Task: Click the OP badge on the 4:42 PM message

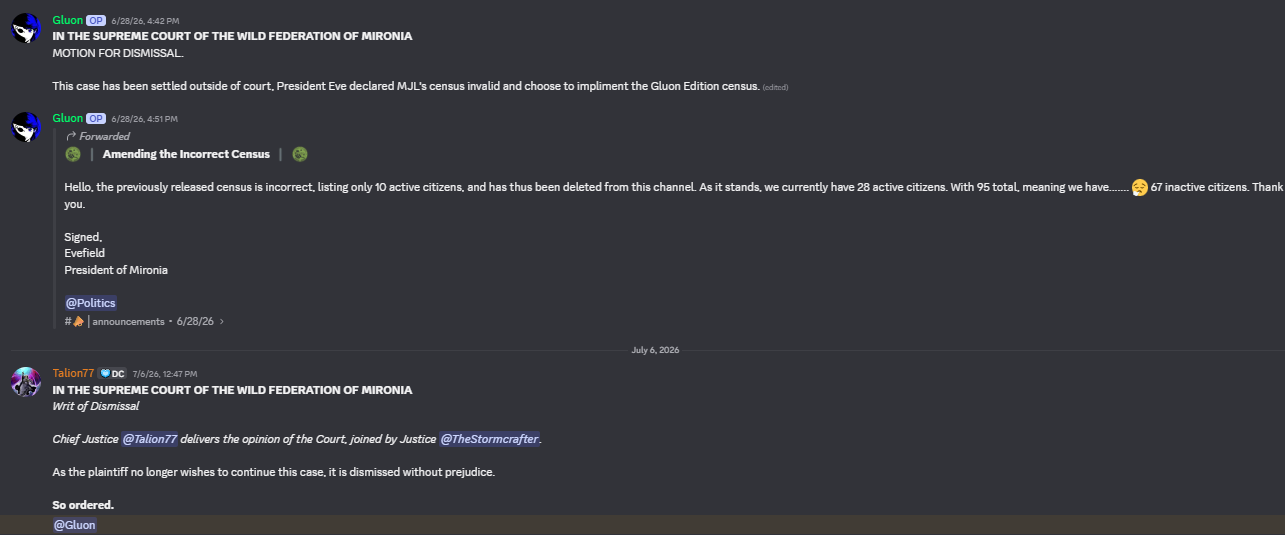Action: coord(96,20)
